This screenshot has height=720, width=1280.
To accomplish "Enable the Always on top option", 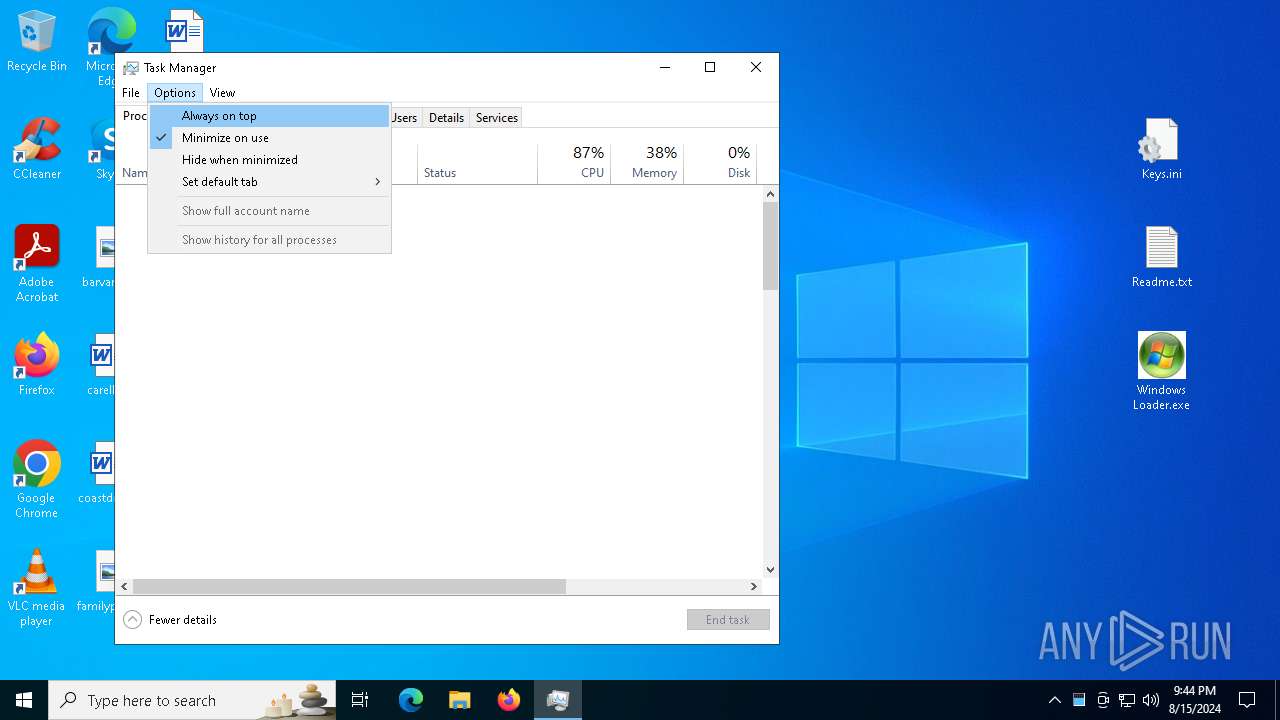I will (x=269, y=116).
